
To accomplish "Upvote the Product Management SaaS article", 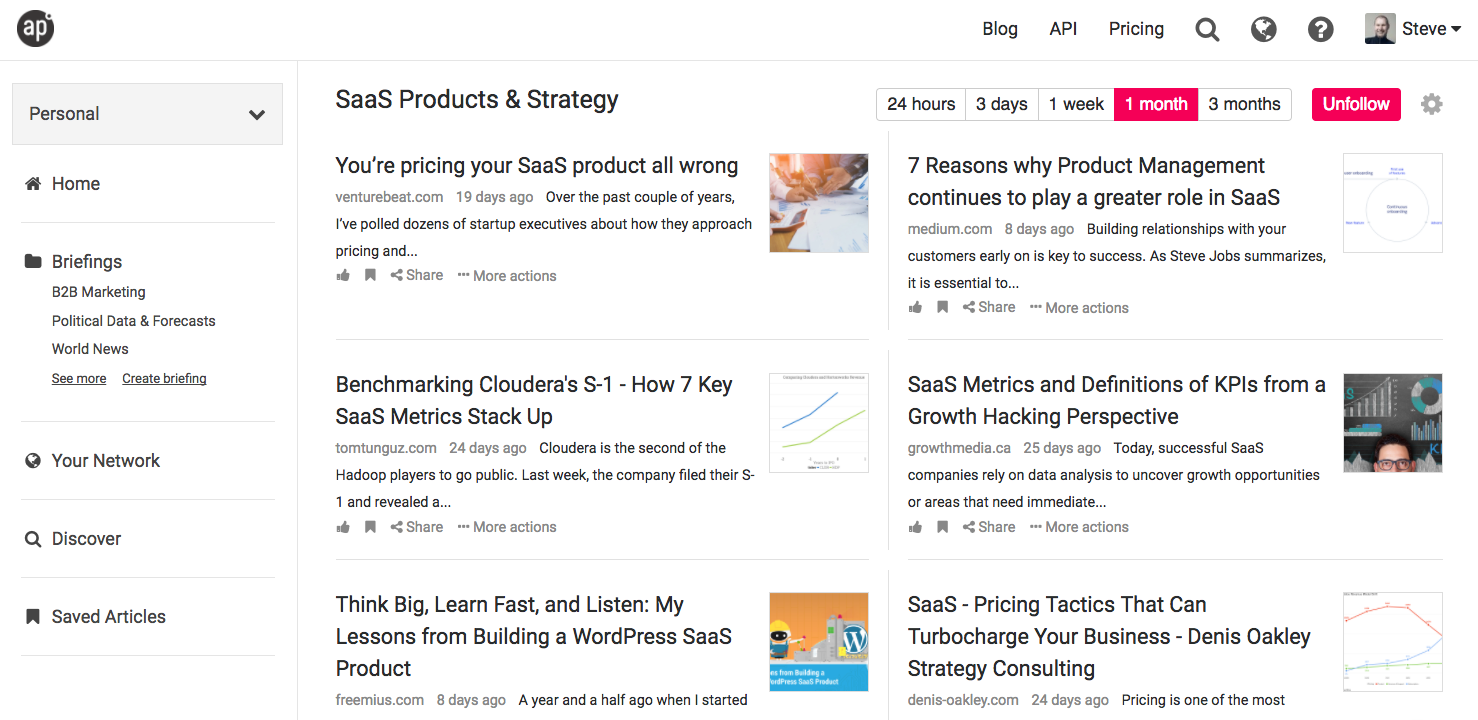I will click(915, 308).
